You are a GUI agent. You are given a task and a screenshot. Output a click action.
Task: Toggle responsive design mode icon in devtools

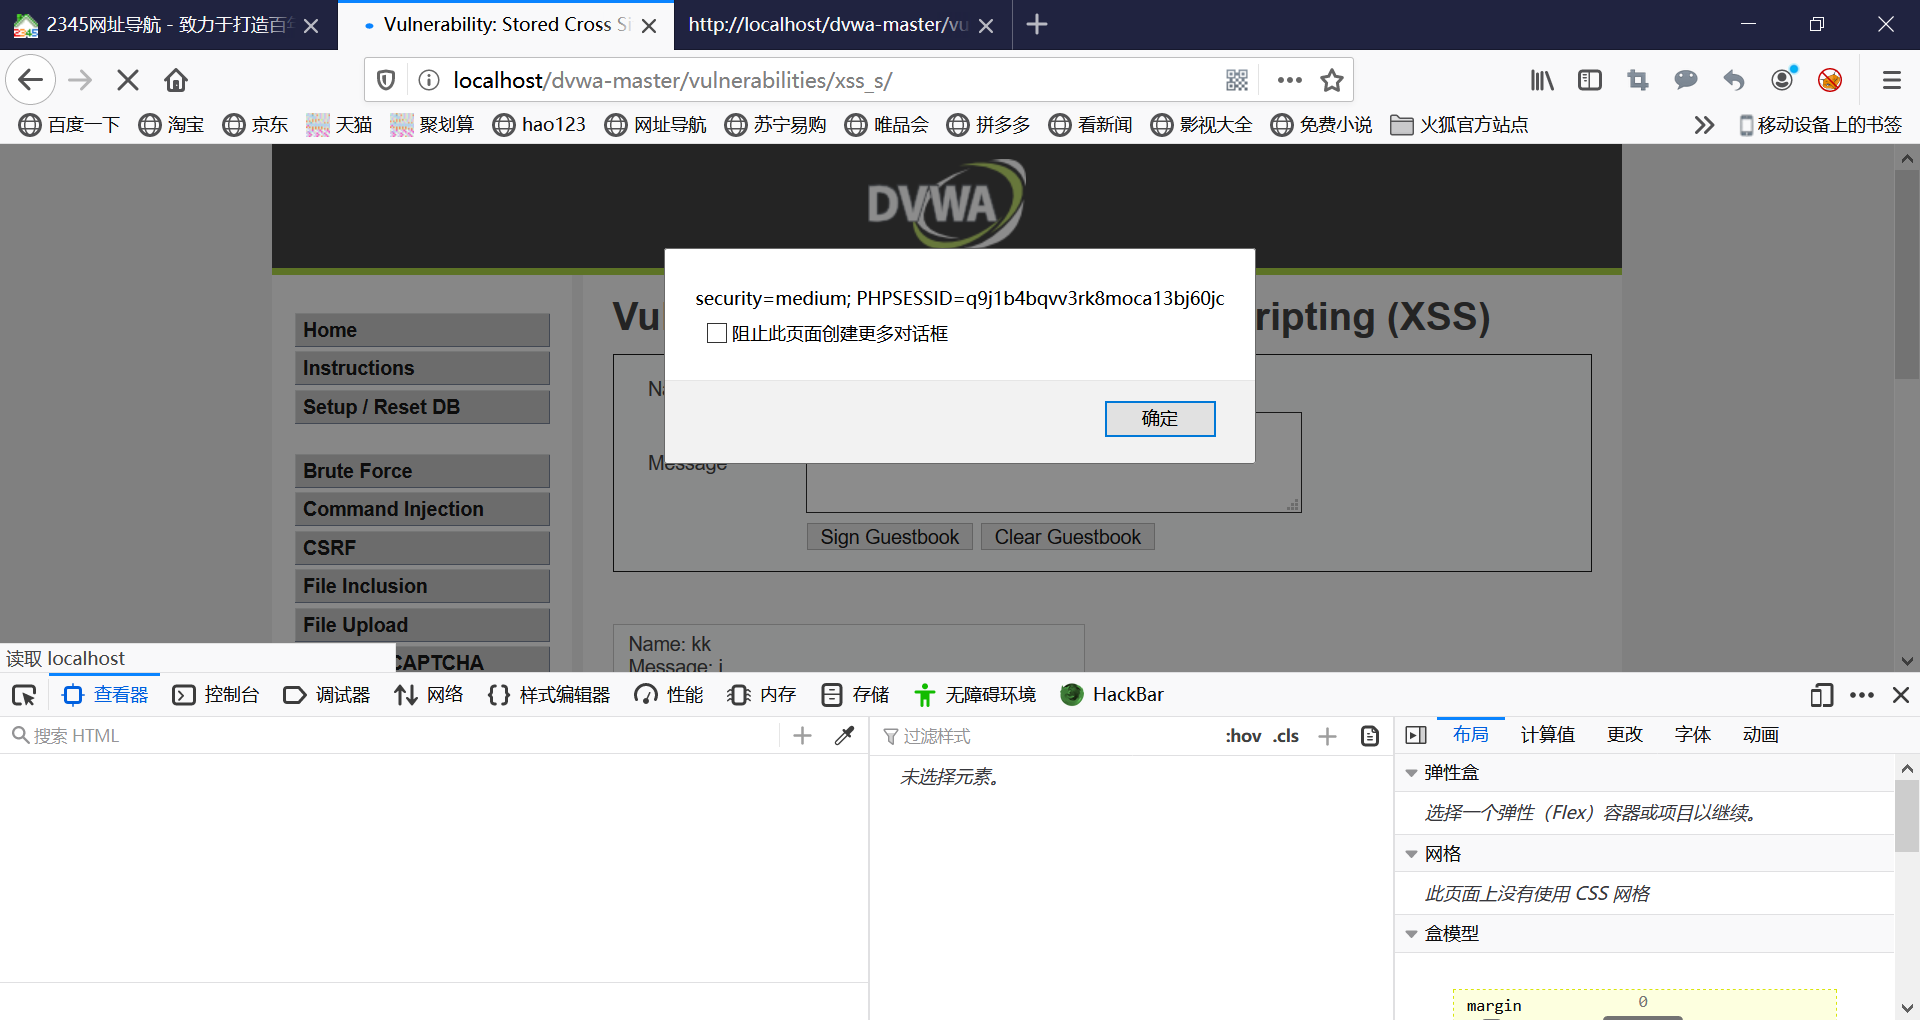tap(1821, 695)
